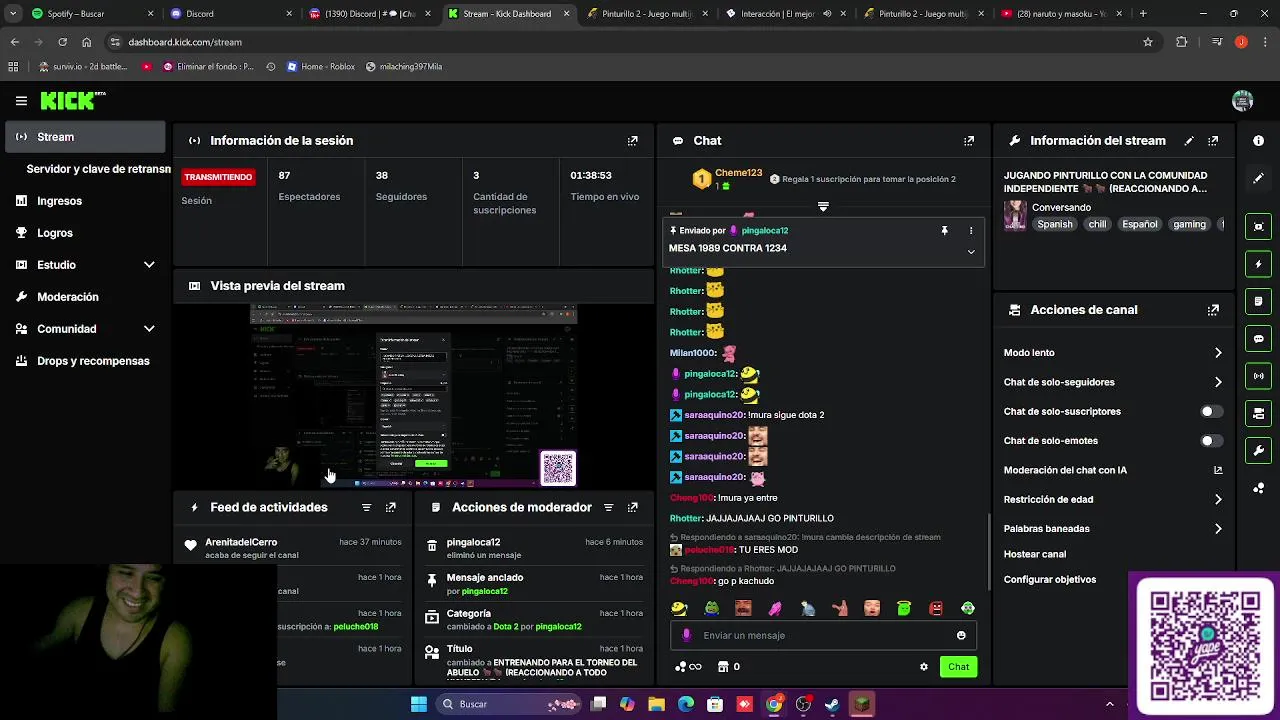The height and width of the screenshot is (720, 1280).
Task: Toggle the chat bubble widget in sidebar
Action: click(1259, 339)
